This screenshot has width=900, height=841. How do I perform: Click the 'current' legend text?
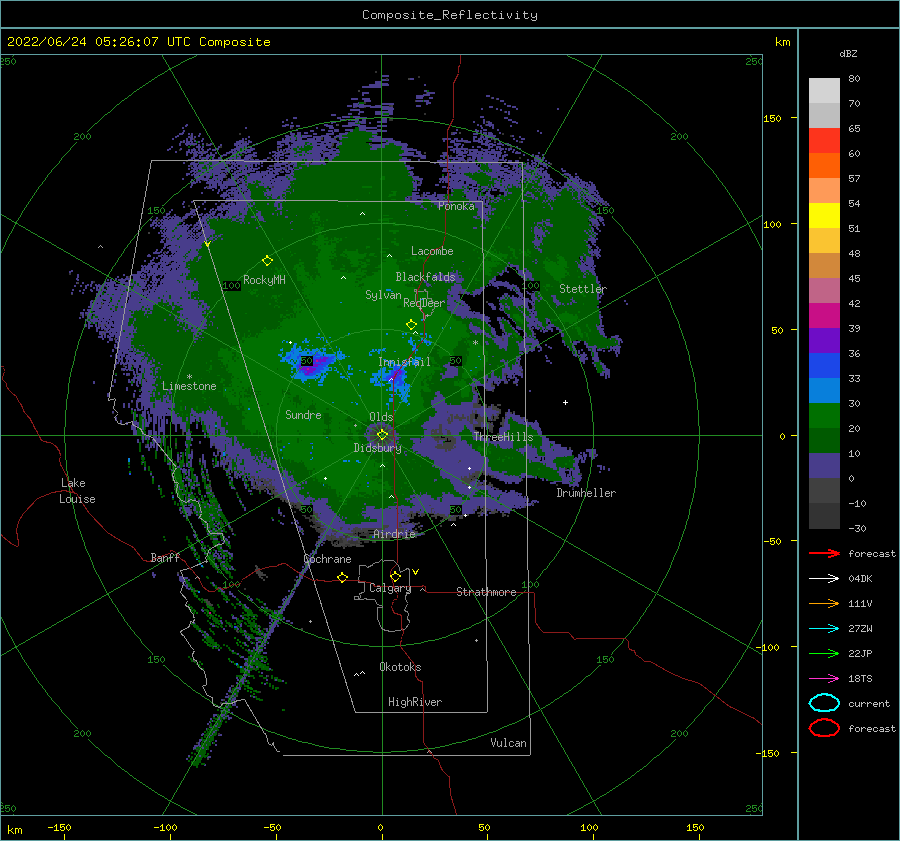point(869,703)
